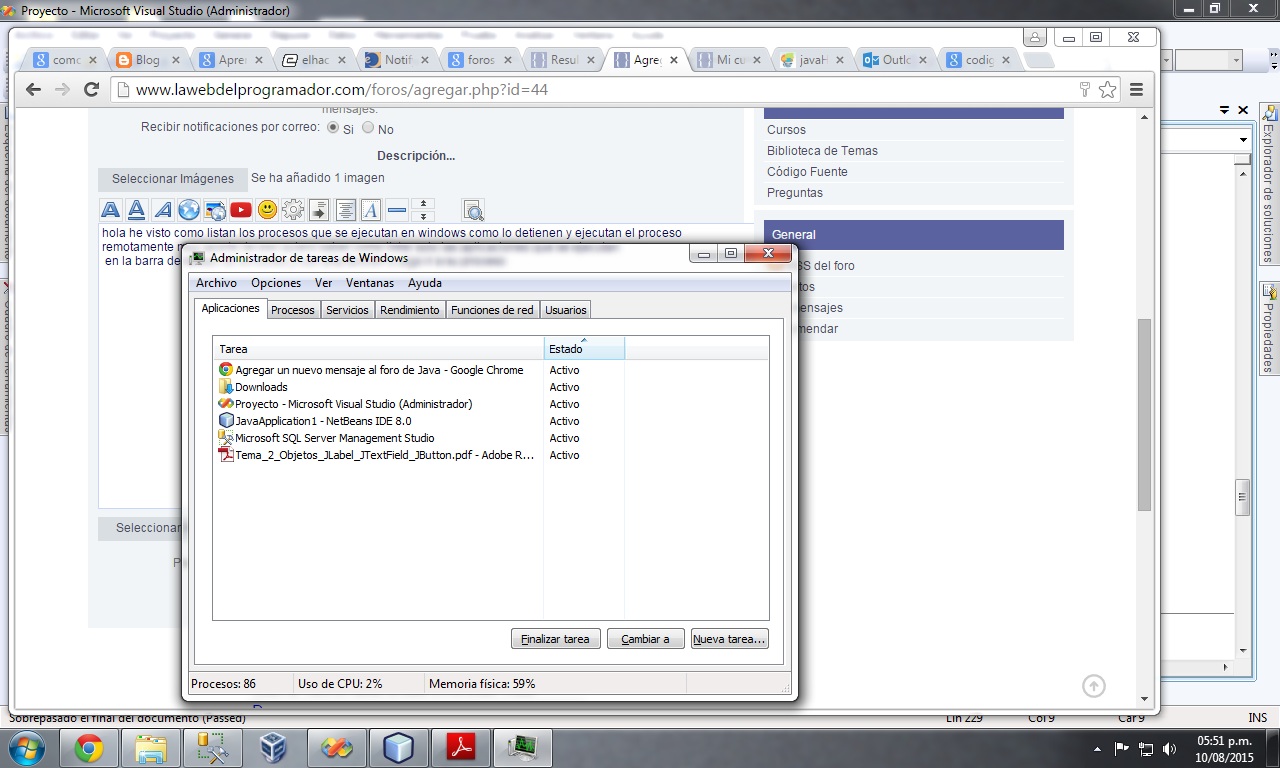
Task: Insert a link with the globe icon
Action: coord(189,210)
